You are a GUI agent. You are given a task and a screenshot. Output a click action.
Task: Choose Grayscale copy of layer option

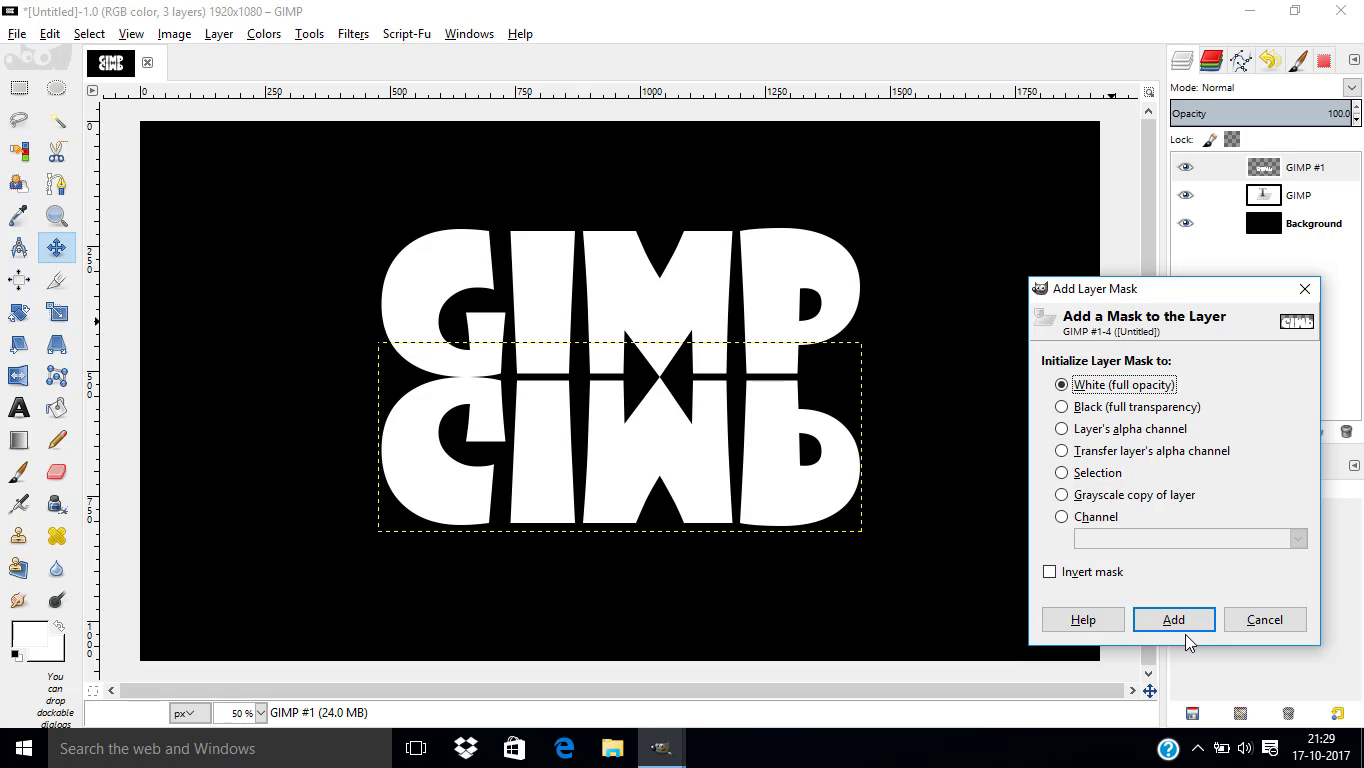(1125, 495)
